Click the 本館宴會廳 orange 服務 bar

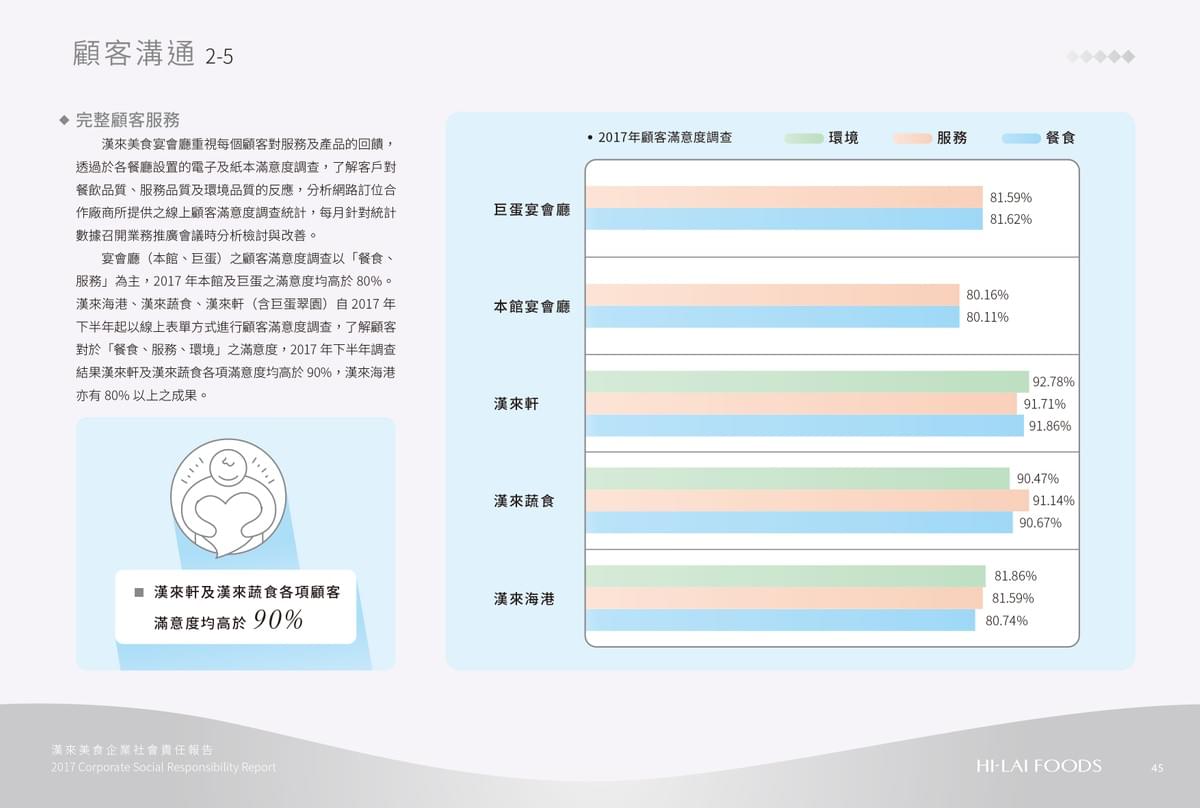pyautogui.click(x=772, y=295)
